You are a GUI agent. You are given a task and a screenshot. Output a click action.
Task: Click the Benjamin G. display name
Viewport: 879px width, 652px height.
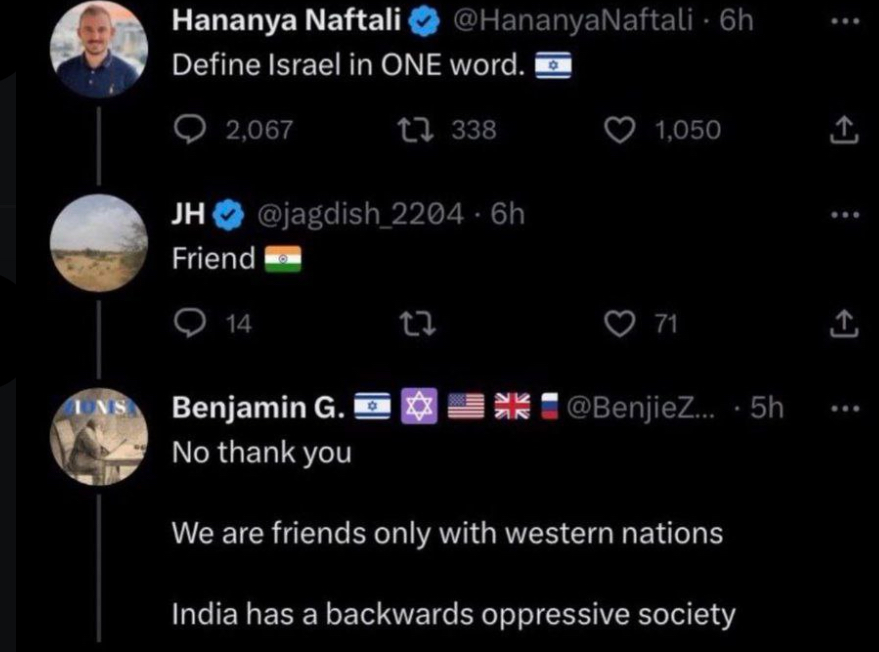click(259, 408)
